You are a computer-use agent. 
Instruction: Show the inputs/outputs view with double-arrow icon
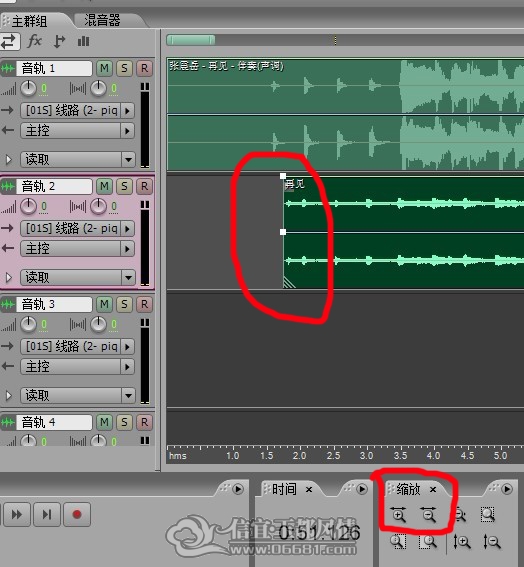click(9, 41)
